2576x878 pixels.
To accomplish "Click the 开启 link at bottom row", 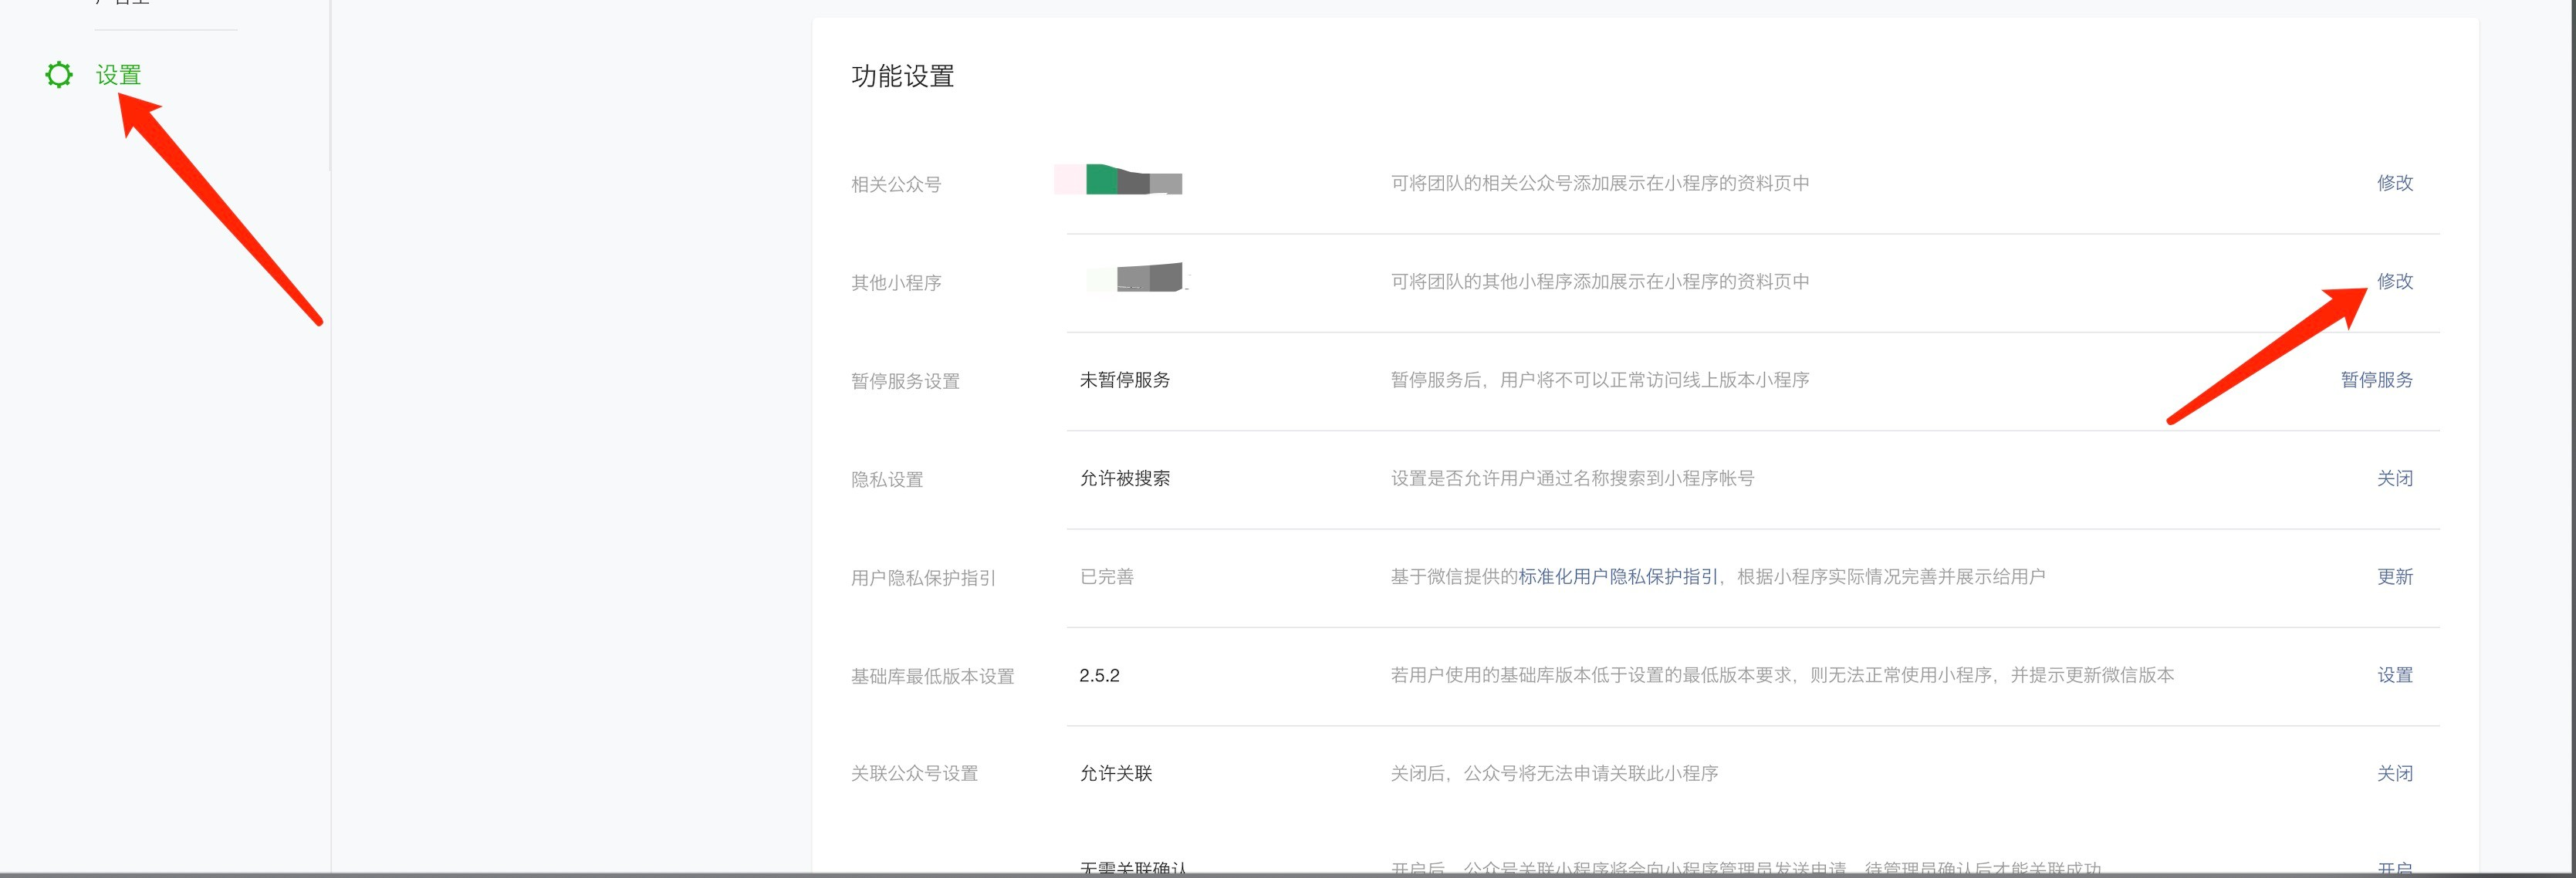I will [2394, 868].
